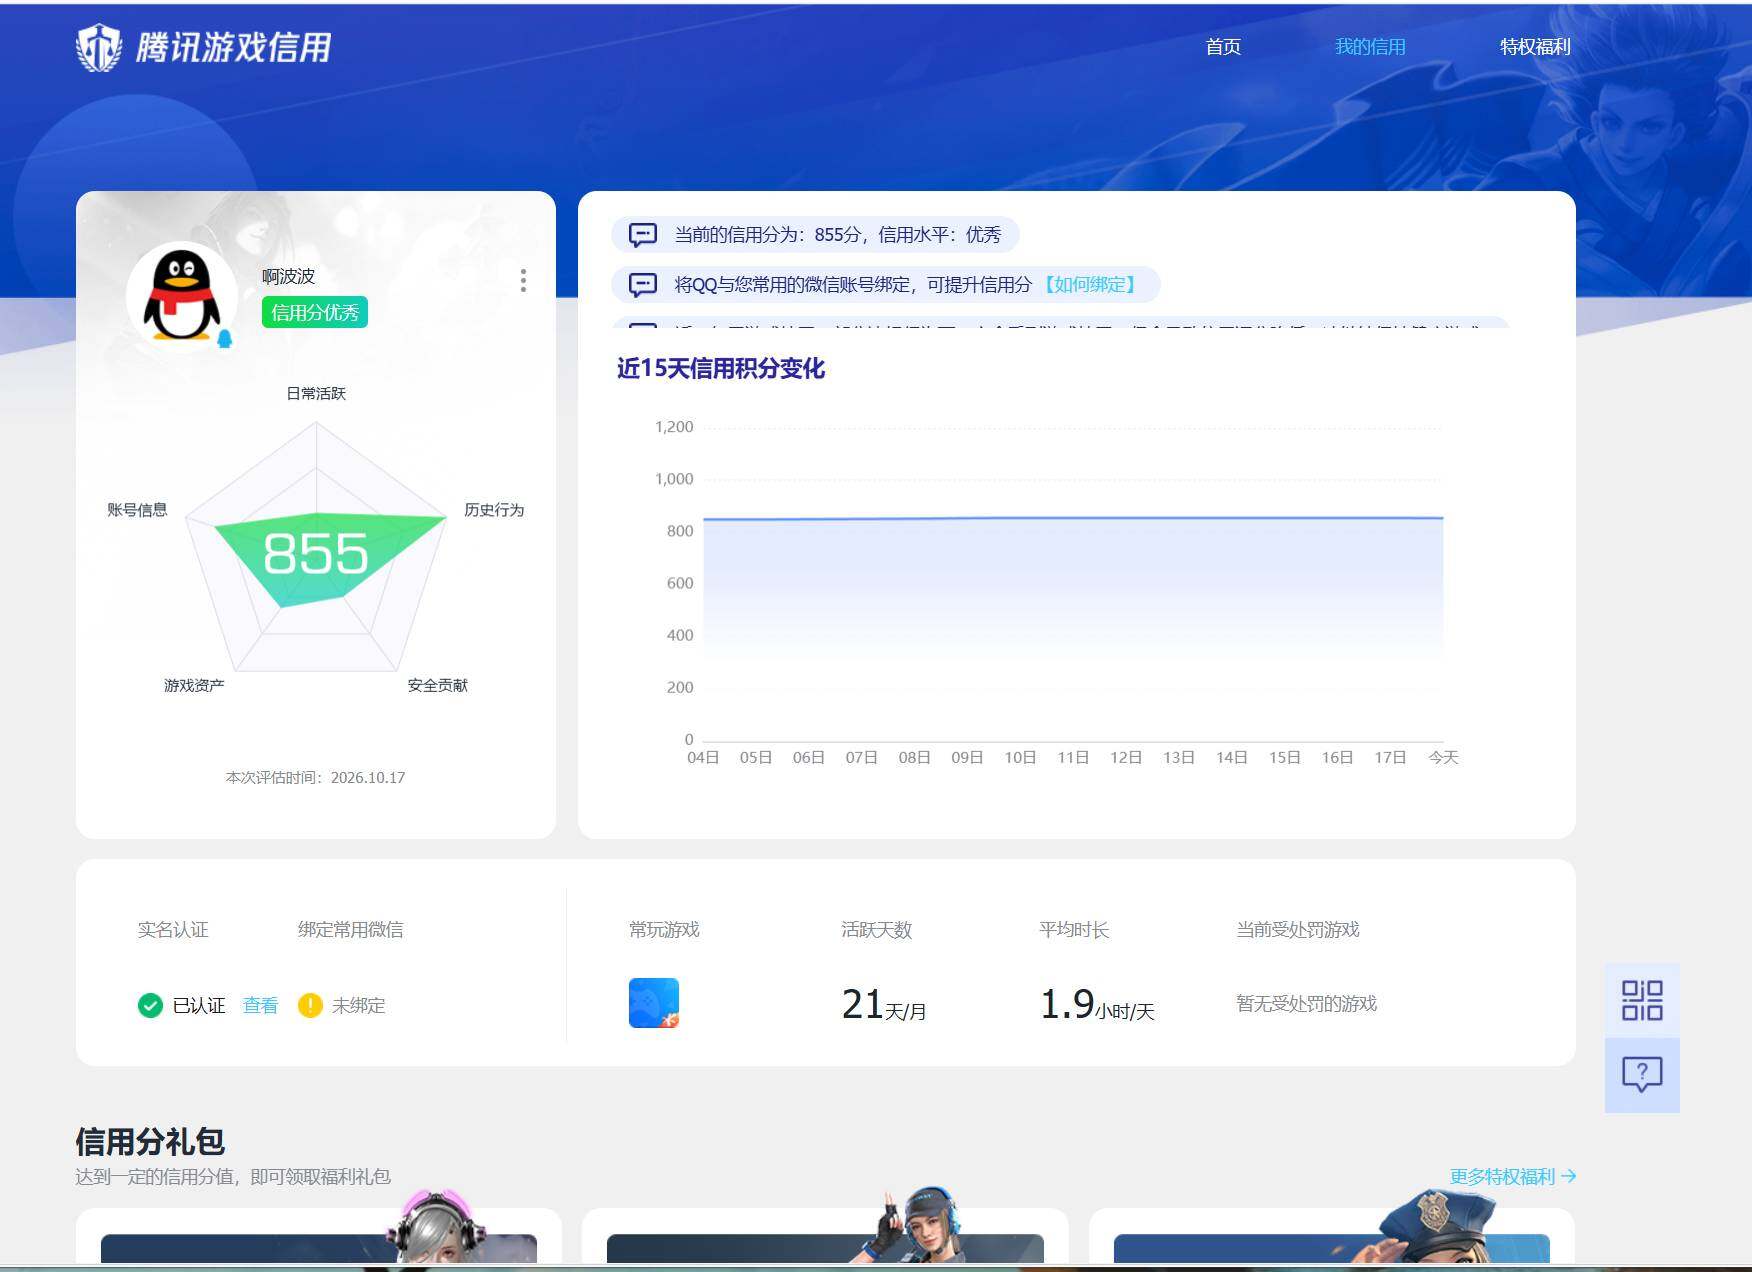Image resolution: width=1752 pixels, height=1272 pixels.
Task: Click the 信用分优秀 green badge
Action: pyautogui.click(x=315, y=312)
